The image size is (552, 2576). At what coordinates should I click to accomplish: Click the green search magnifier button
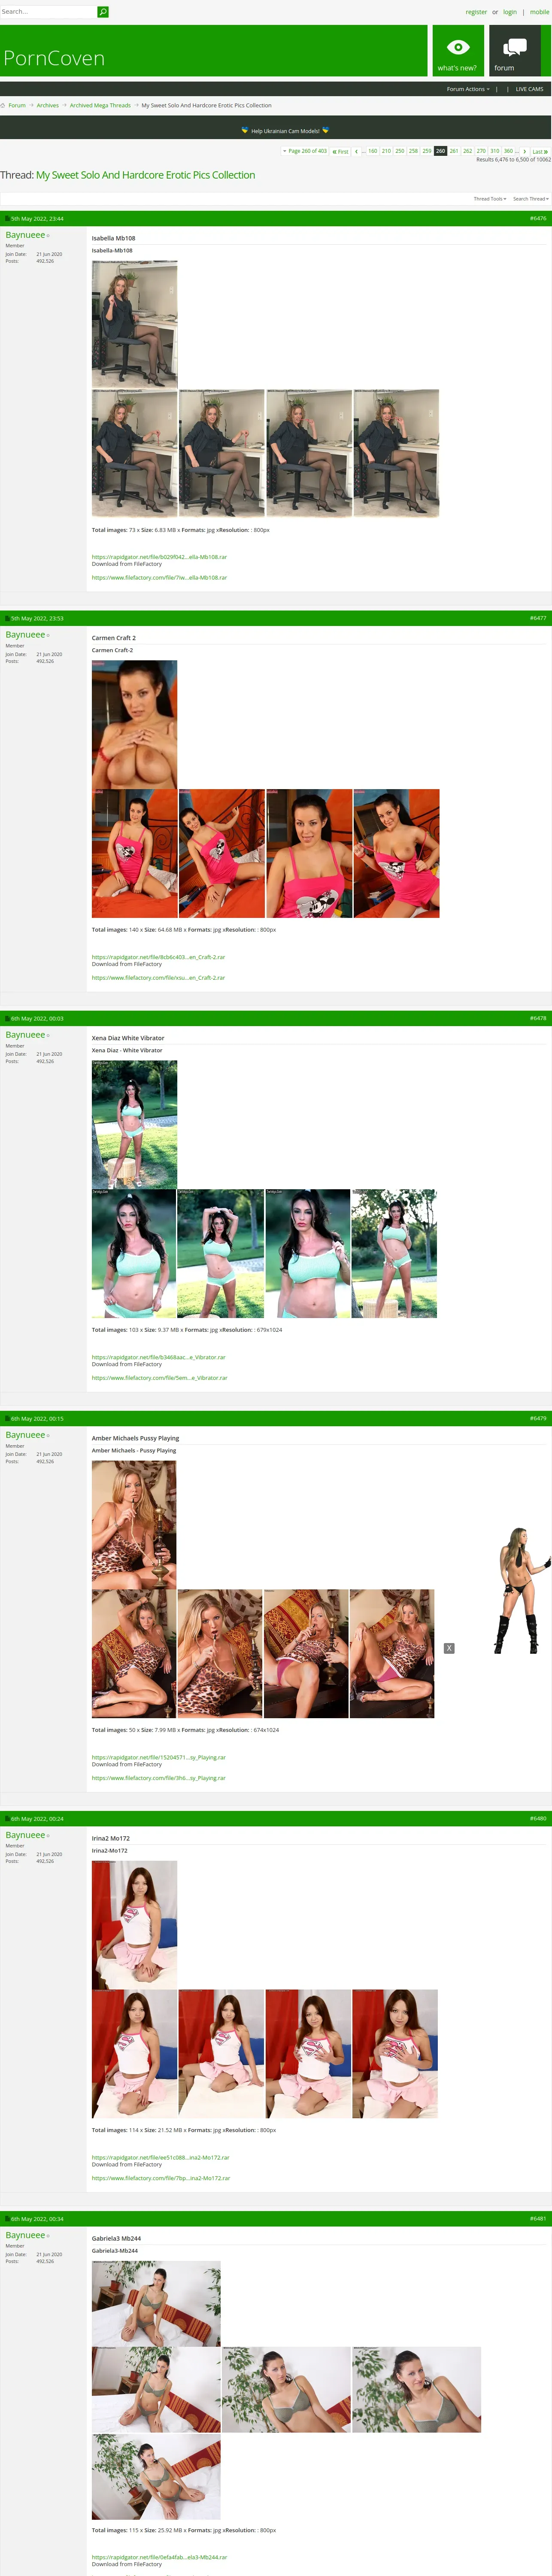(102, 12)
